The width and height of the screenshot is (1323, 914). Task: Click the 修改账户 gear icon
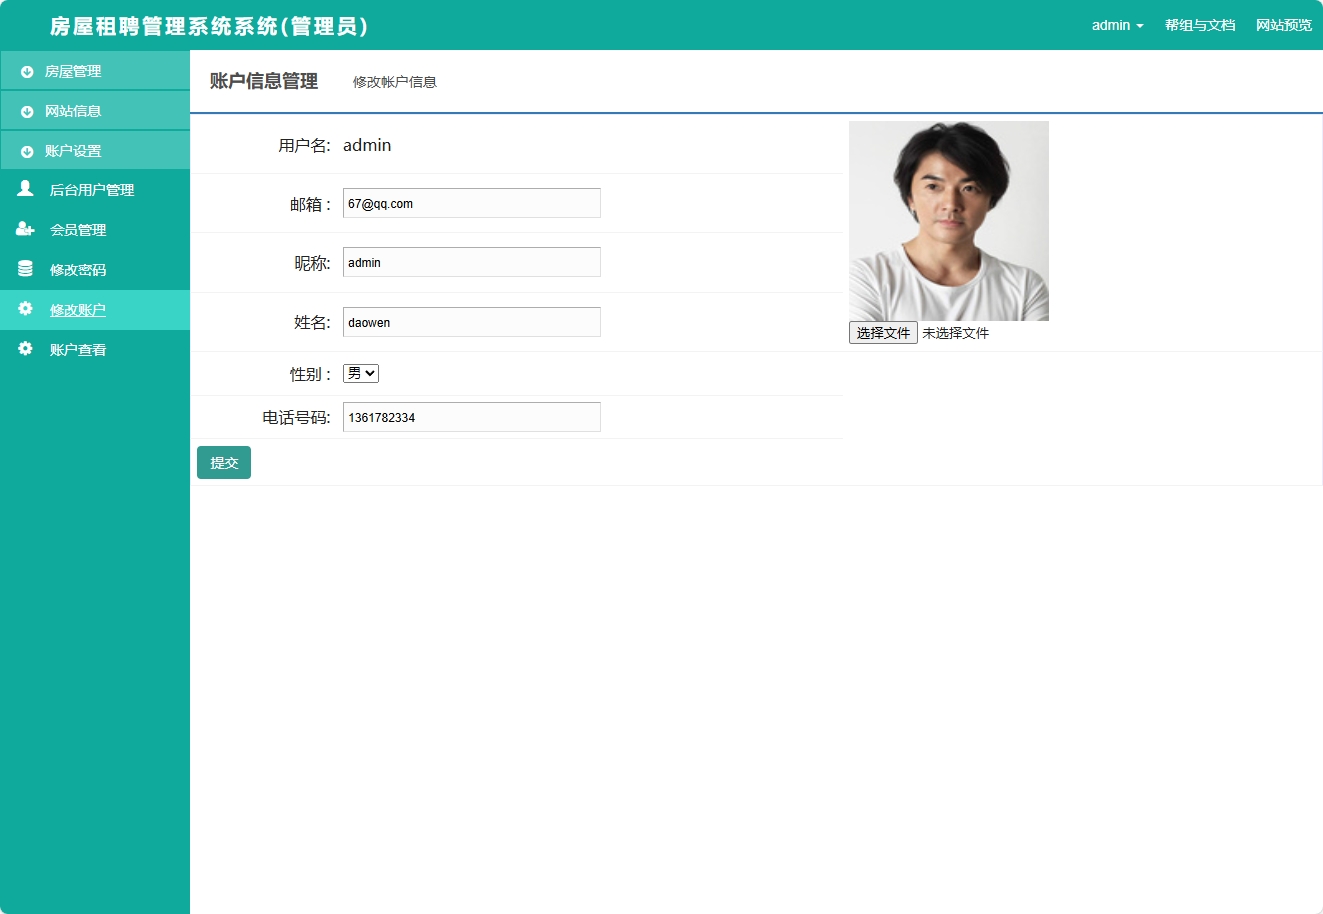click(x=24, y=309)
